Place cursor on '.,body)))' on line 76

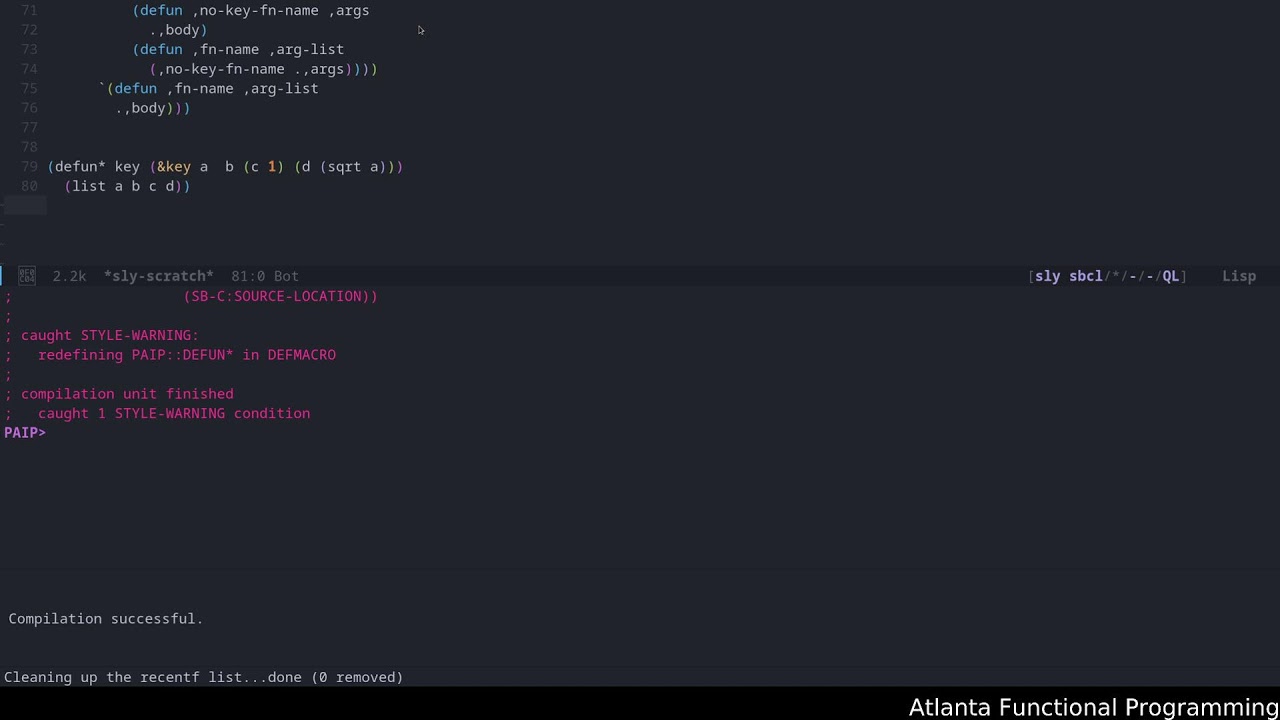153,108
